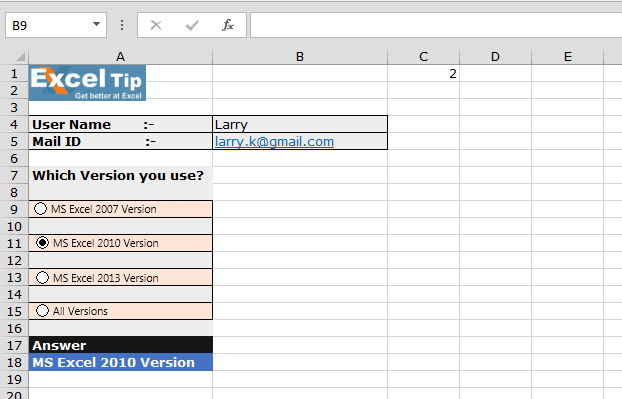Select row 7 header
The height and width of the screenshot is (399, 622).
(14, 175)
